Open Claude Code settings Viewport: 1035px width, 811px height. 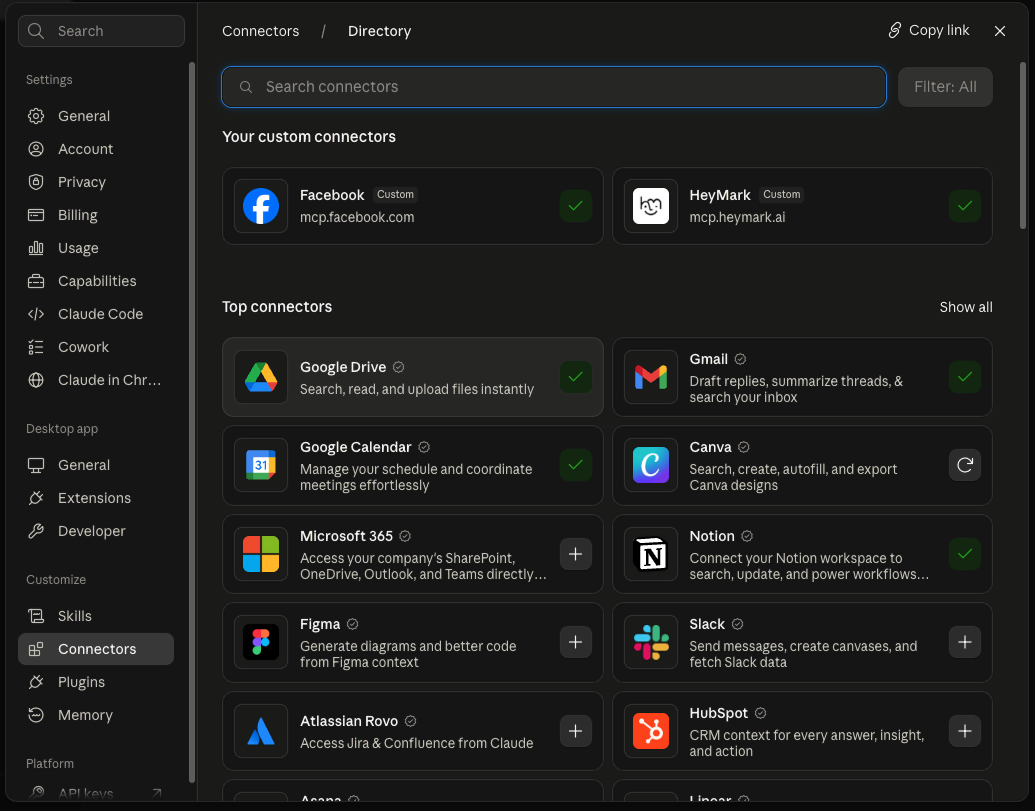click(96, 314)
